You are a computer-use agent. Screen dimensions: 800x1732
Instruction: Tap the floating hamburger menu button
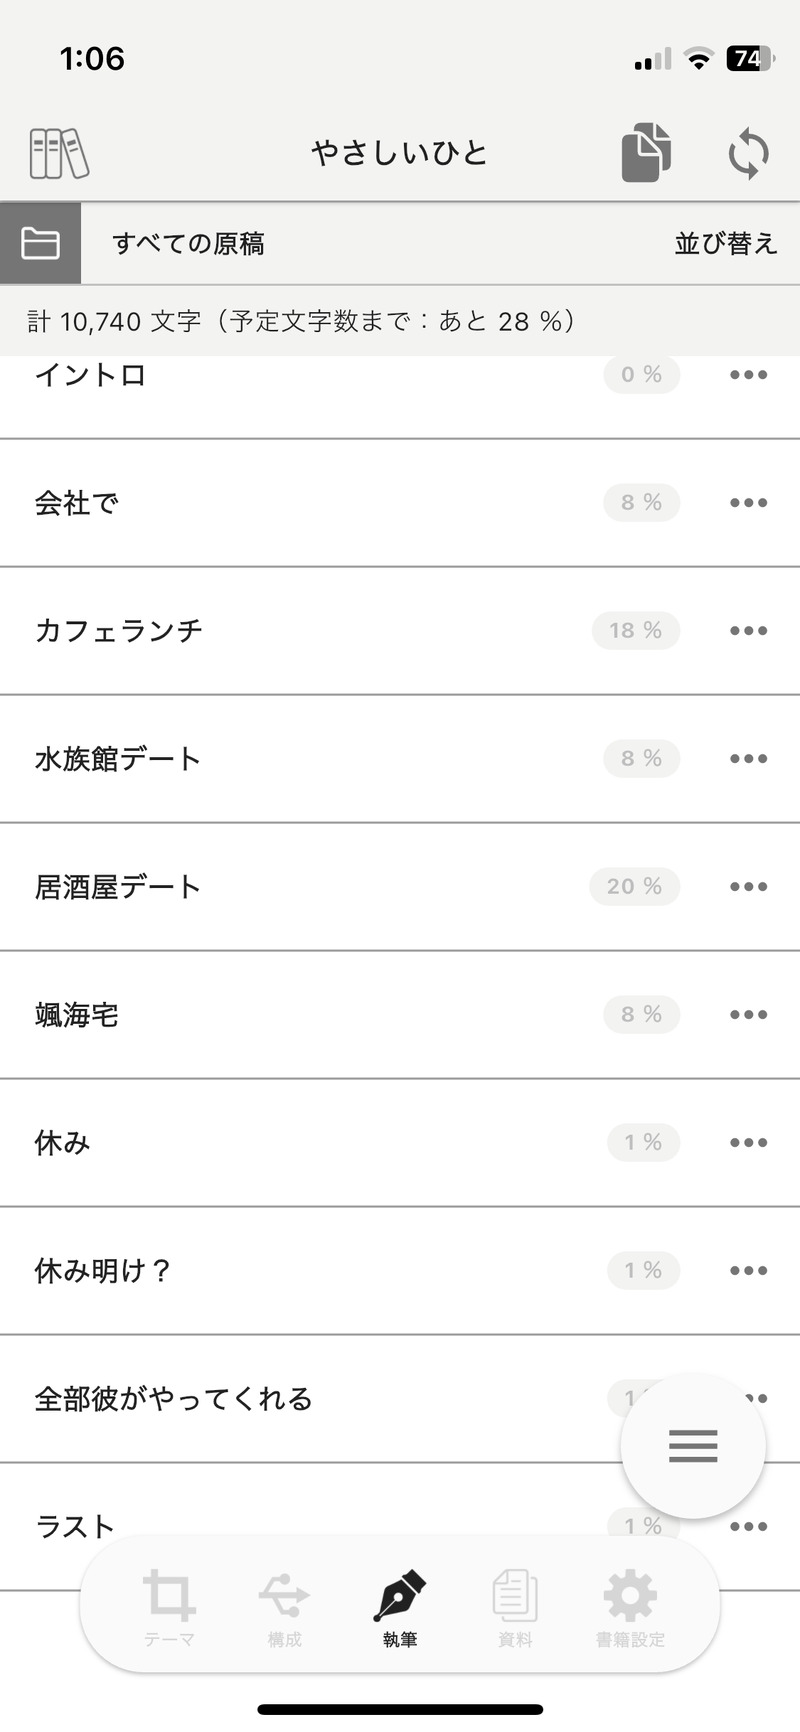[693, 1445]
